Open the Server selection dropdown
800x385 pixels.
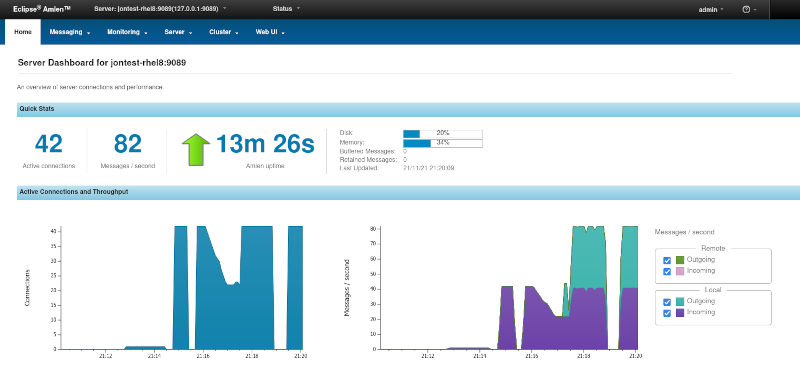[x=160, y=9]
